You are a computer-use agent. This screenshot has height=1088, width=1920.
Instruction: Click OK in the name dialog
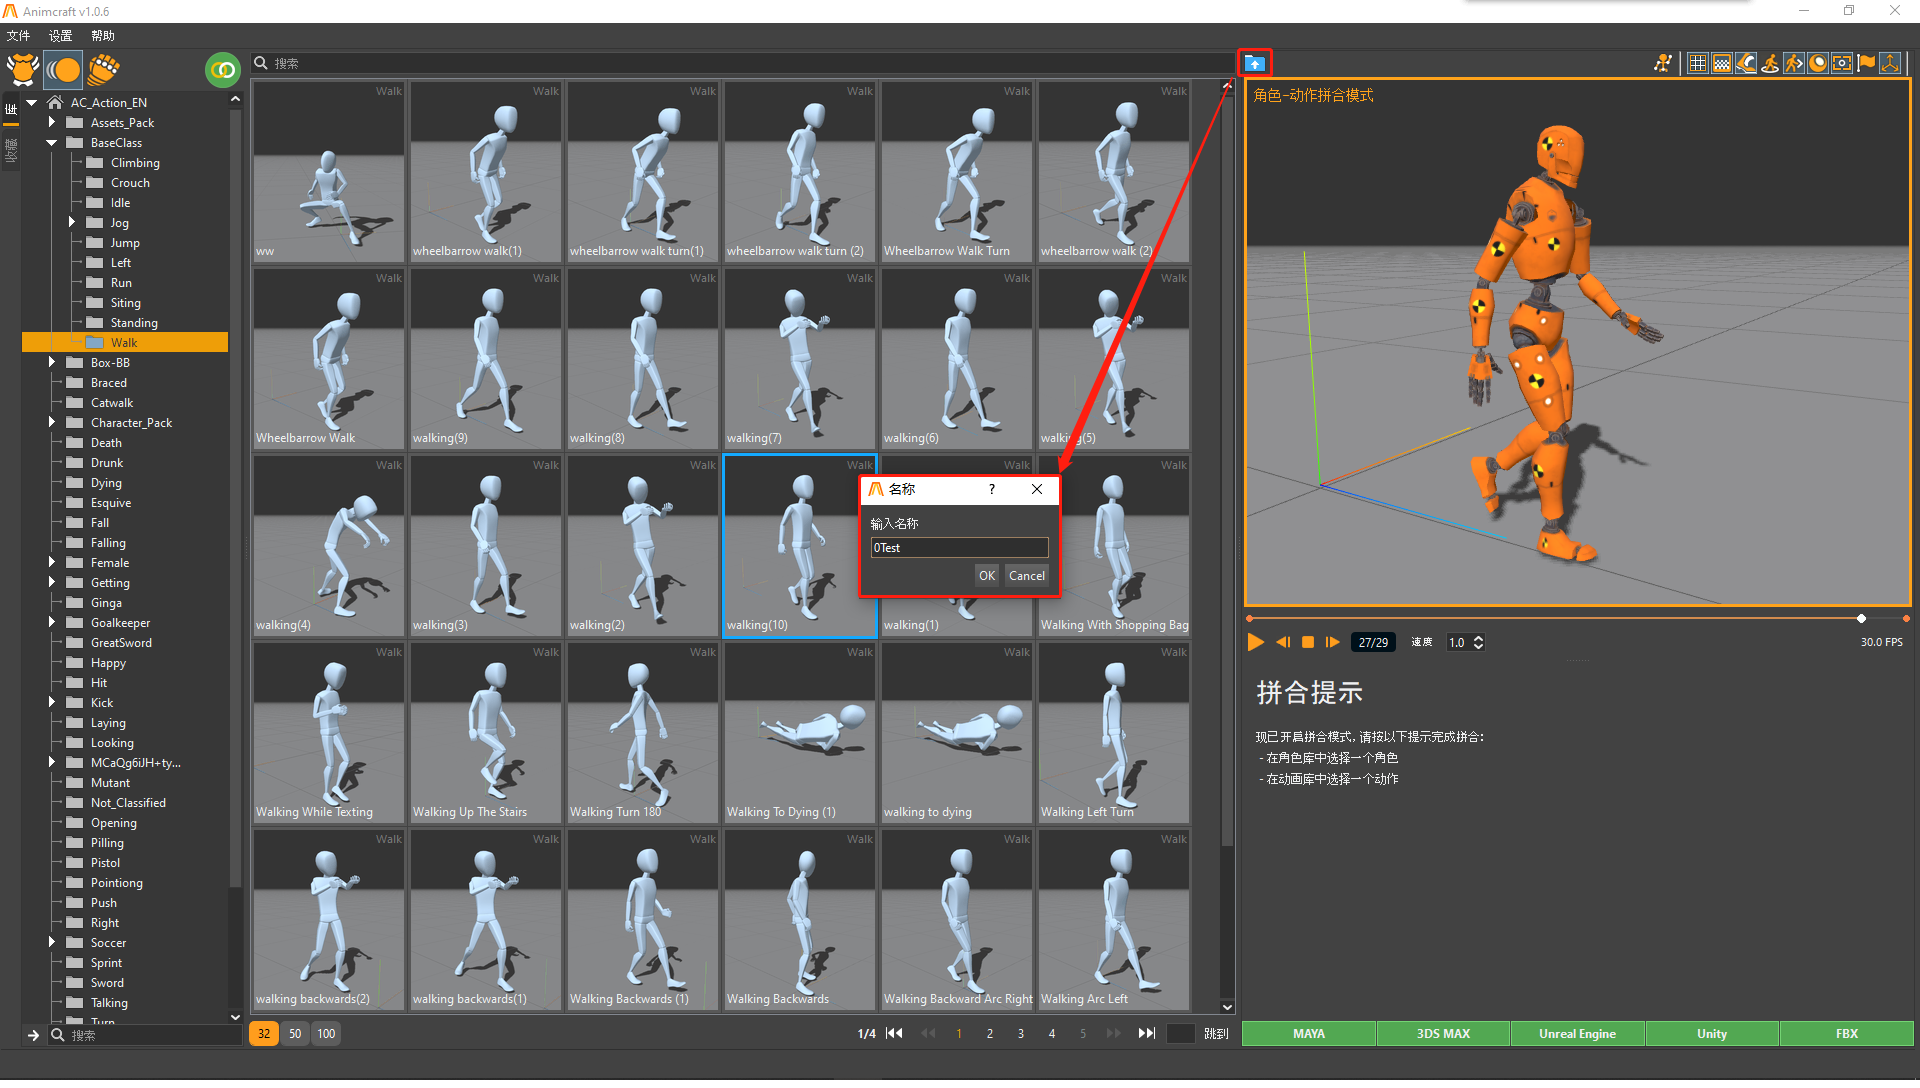(x=986, y=575)
